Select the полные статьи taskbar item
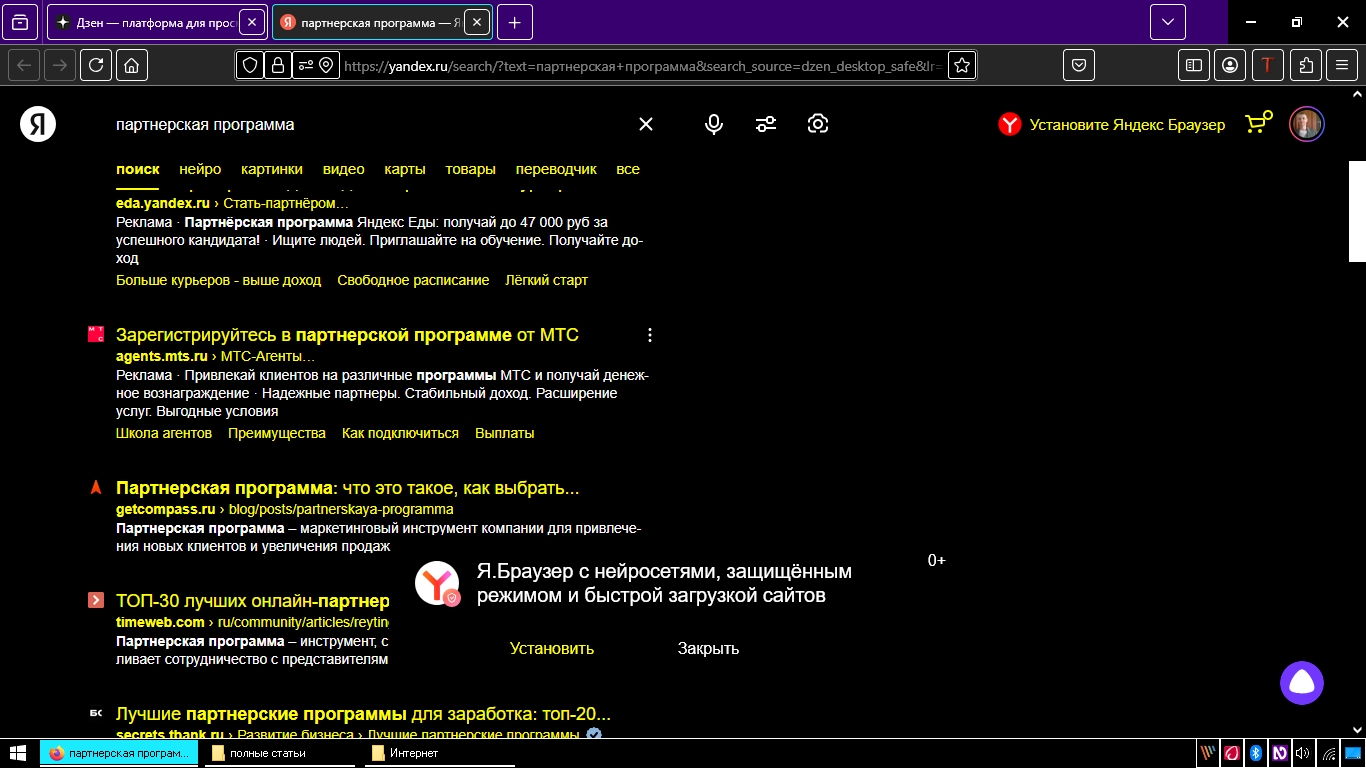Viewport: 1366px width, 768px height. point(278,753)
